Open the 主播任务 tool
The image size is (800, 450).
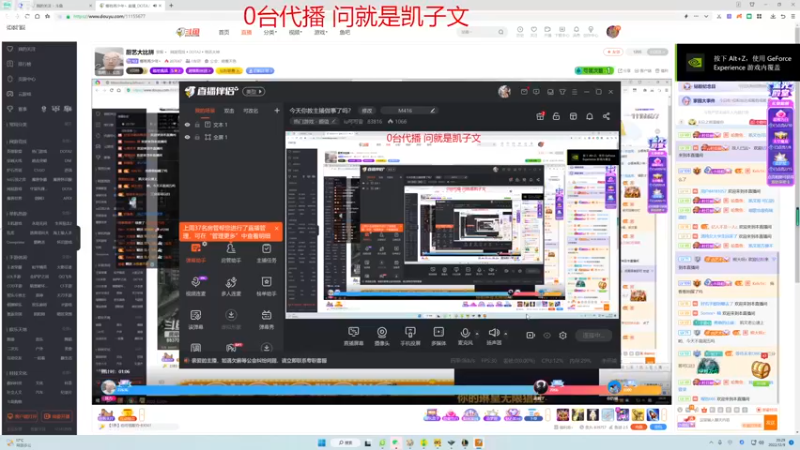266,253
